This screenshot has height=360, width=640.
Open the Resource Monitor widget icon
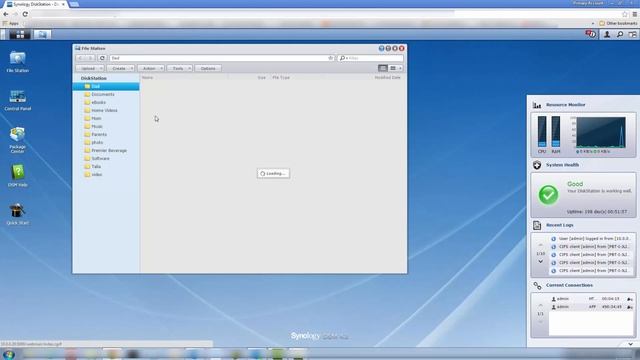point(537,105)
